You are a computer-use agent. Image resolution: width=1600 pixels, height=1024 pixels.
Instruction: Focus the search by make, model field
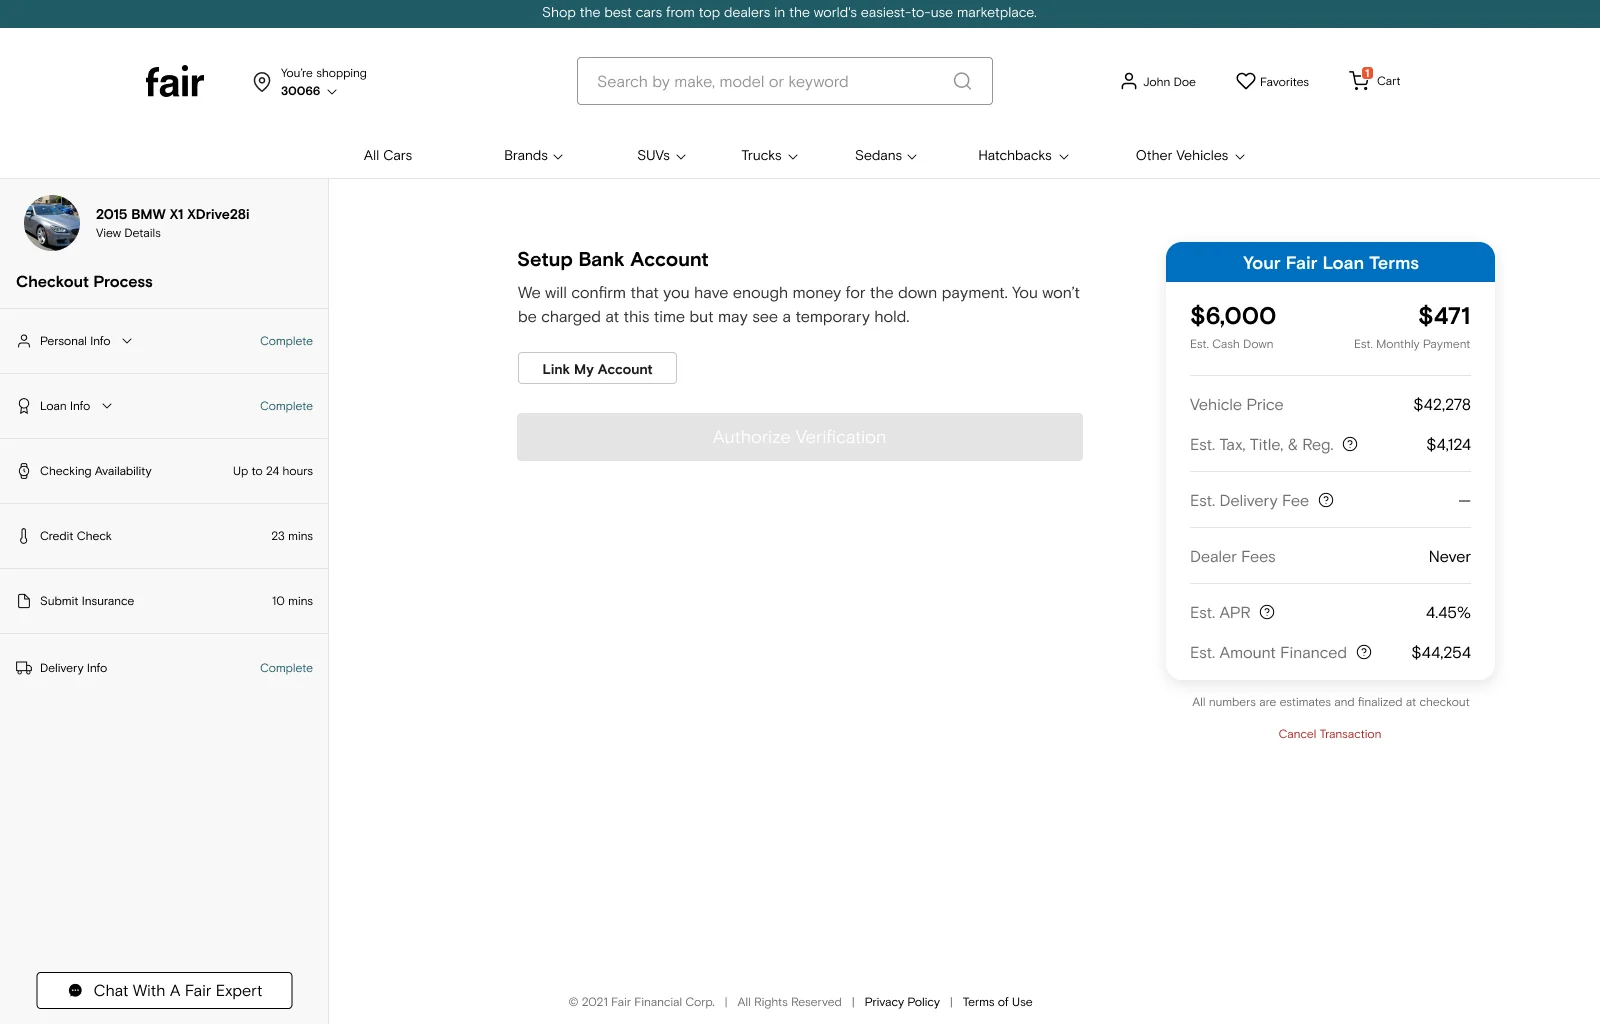point(785,81)
